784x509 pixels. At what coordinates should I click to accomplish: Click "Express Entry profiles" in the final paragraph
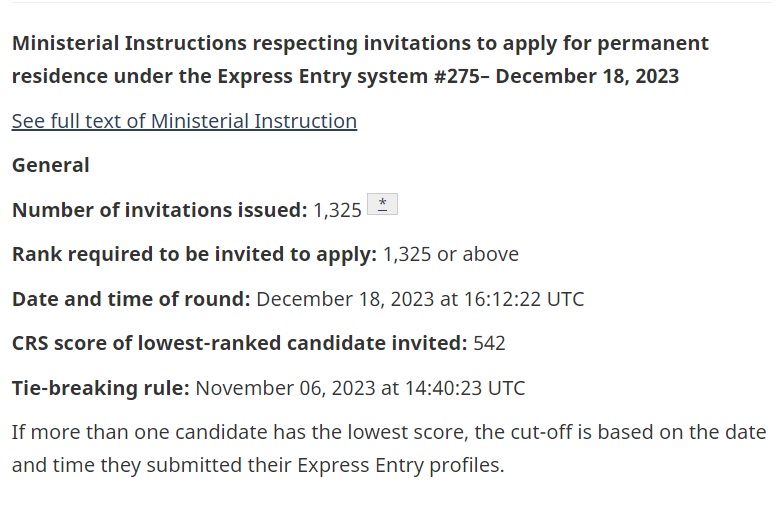(x=398, y=465)
